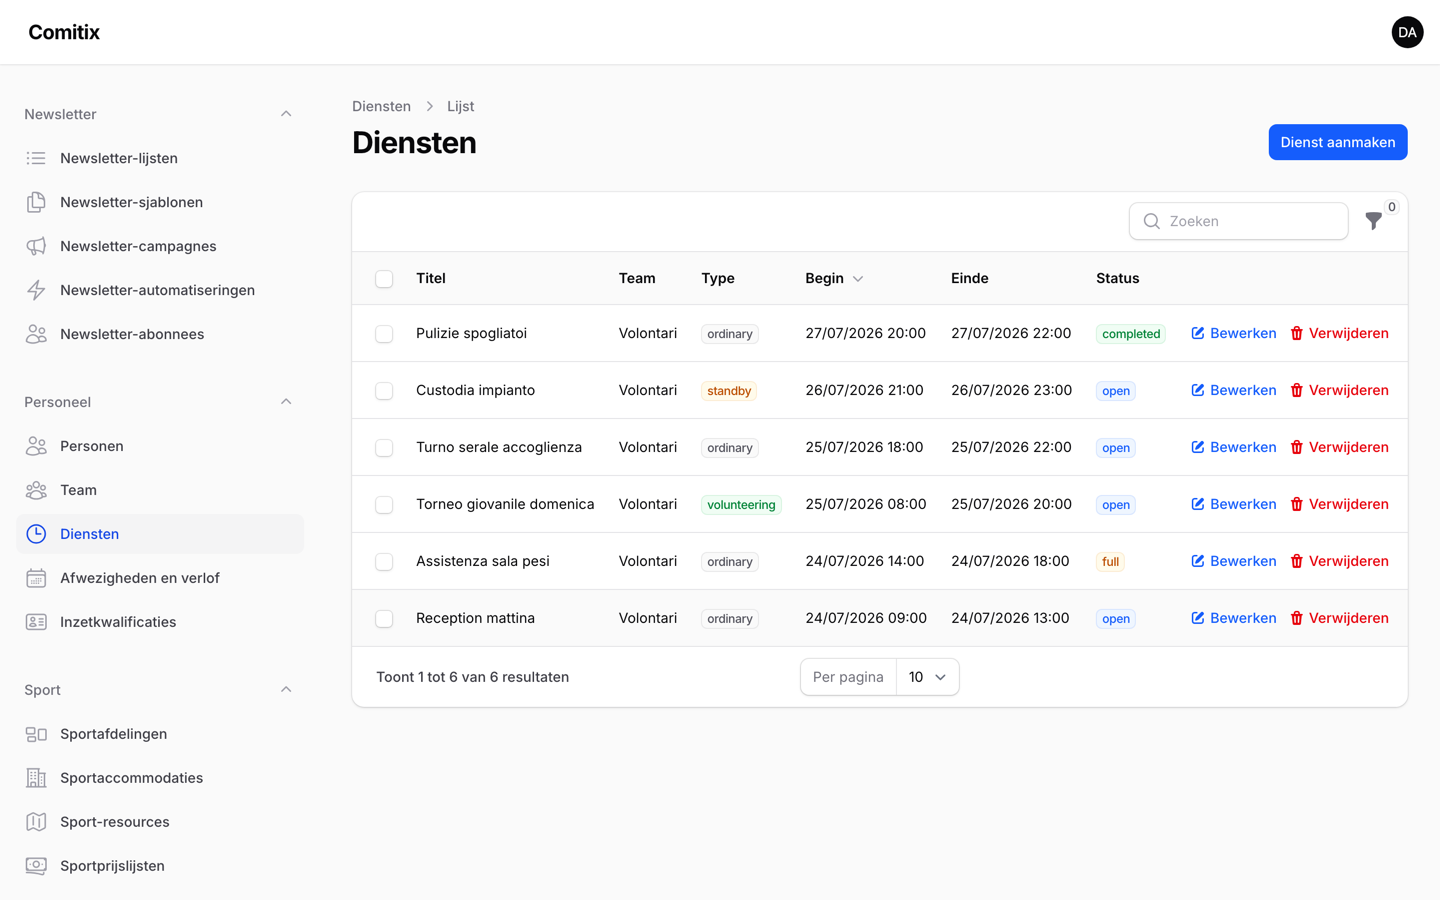Open the Sportafdelingen icon in sidebar
The image size is (1440, 900).
(x=36, y=734)
